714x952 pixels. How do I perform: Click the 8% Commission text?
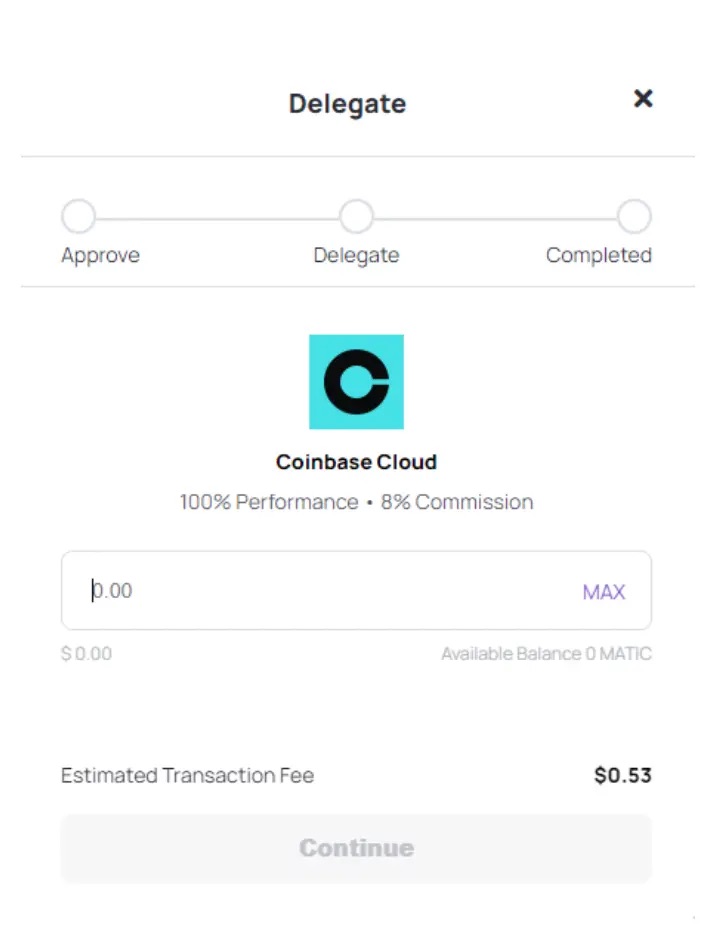point(457,502)
